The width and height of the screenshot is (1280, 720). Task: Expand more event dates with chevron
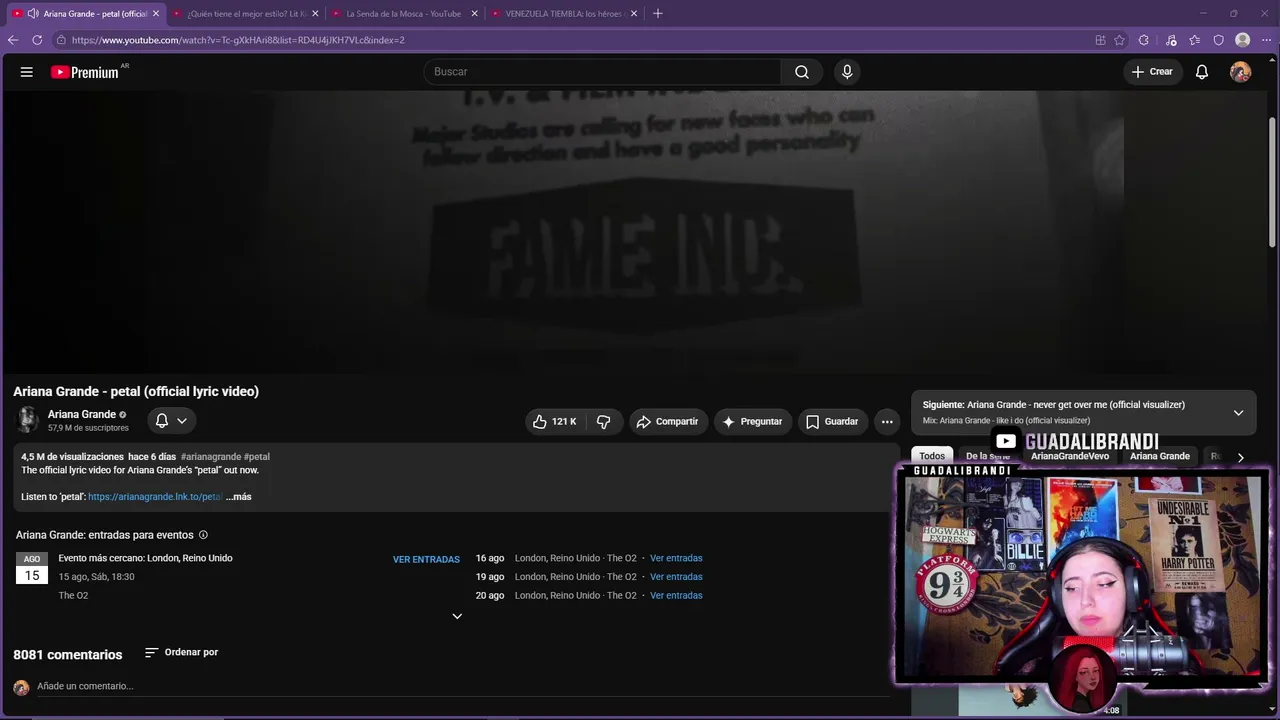pyautogui.click(x=457, y=616)
